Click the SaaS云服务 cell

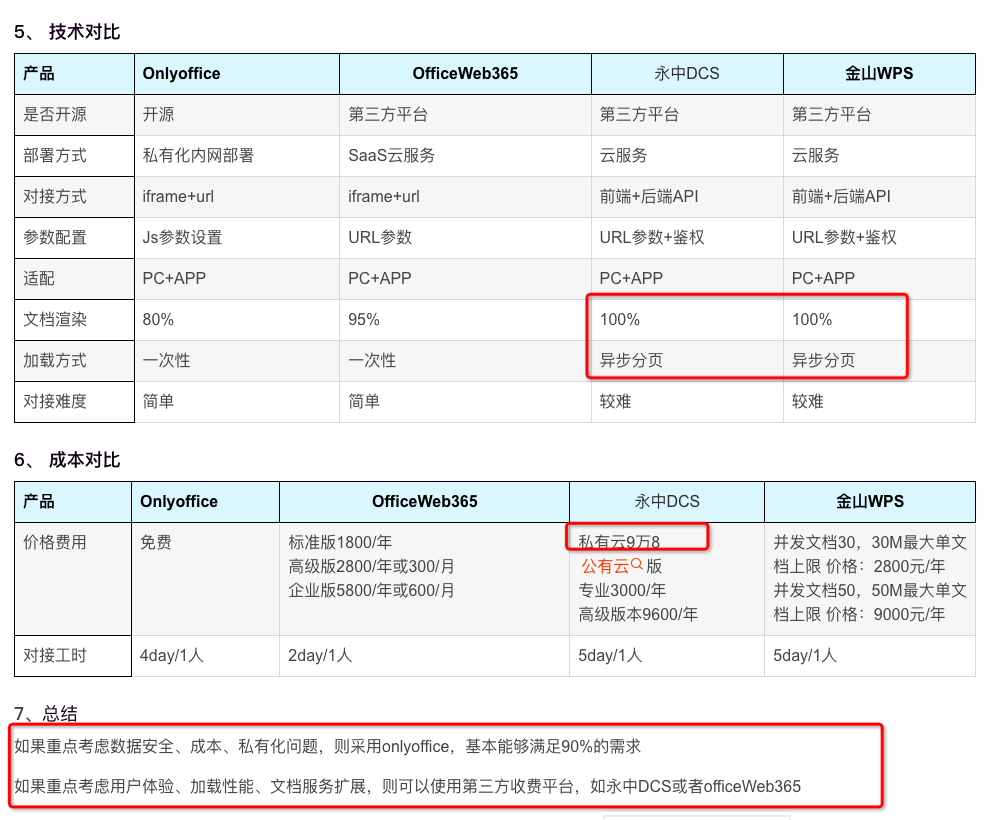pyautogui.click(x=391, y=156)
